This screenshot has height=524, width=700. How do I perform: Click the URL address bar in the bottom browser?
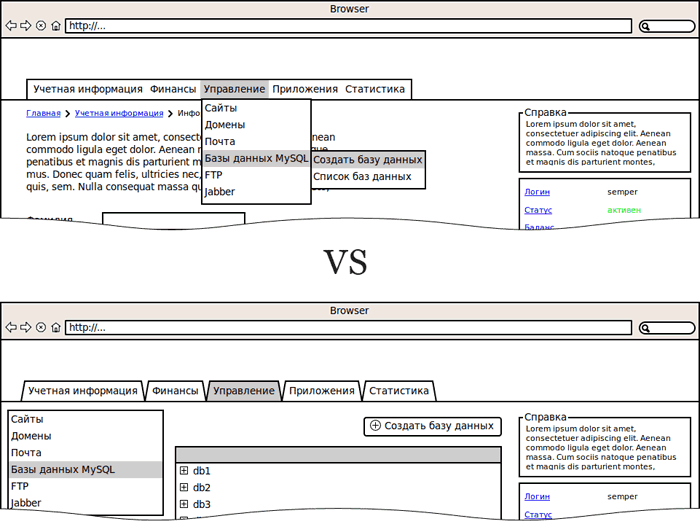pyautogui.click(x=348, y=328)
